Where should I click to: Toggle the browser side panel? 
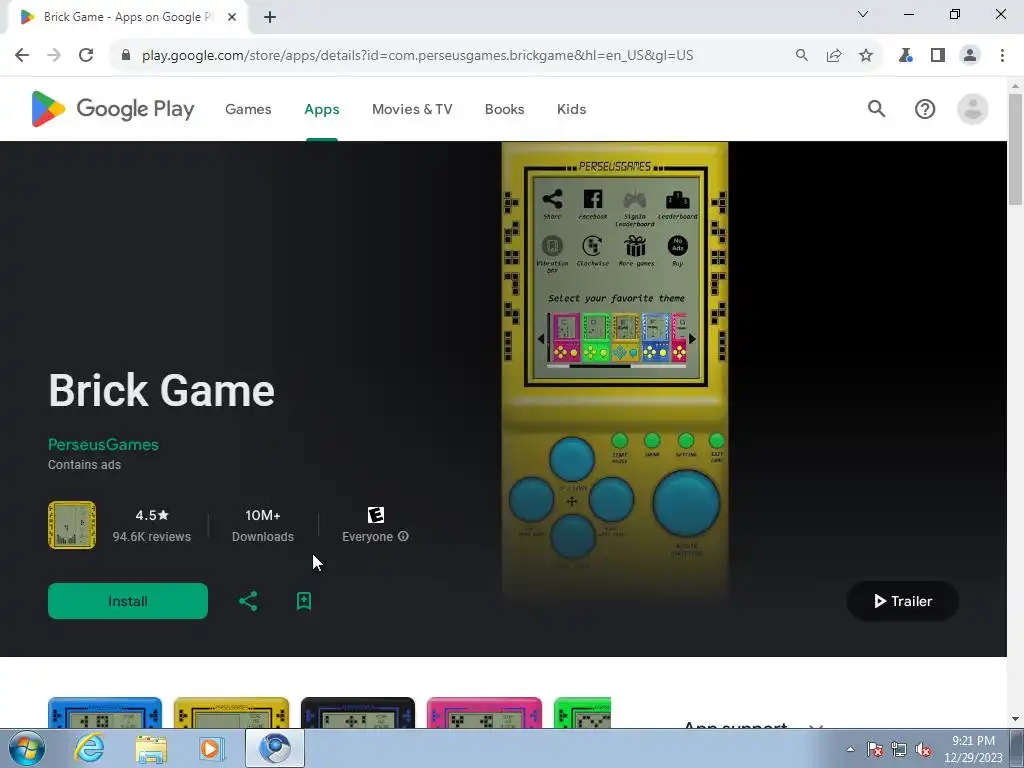point(938,55)
